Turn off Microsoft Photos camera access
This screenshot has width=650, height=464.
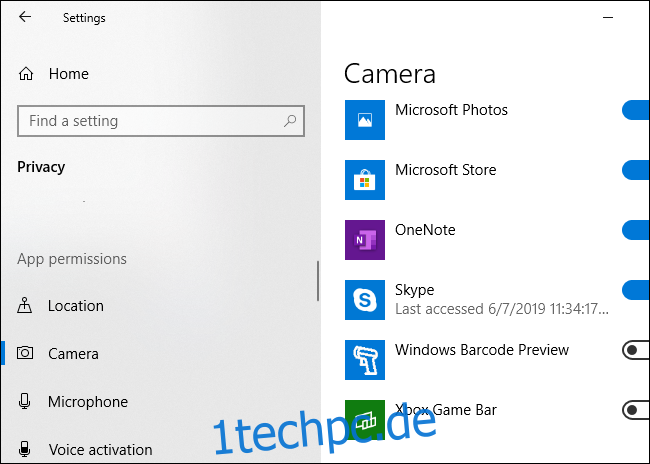pos(635,110)
